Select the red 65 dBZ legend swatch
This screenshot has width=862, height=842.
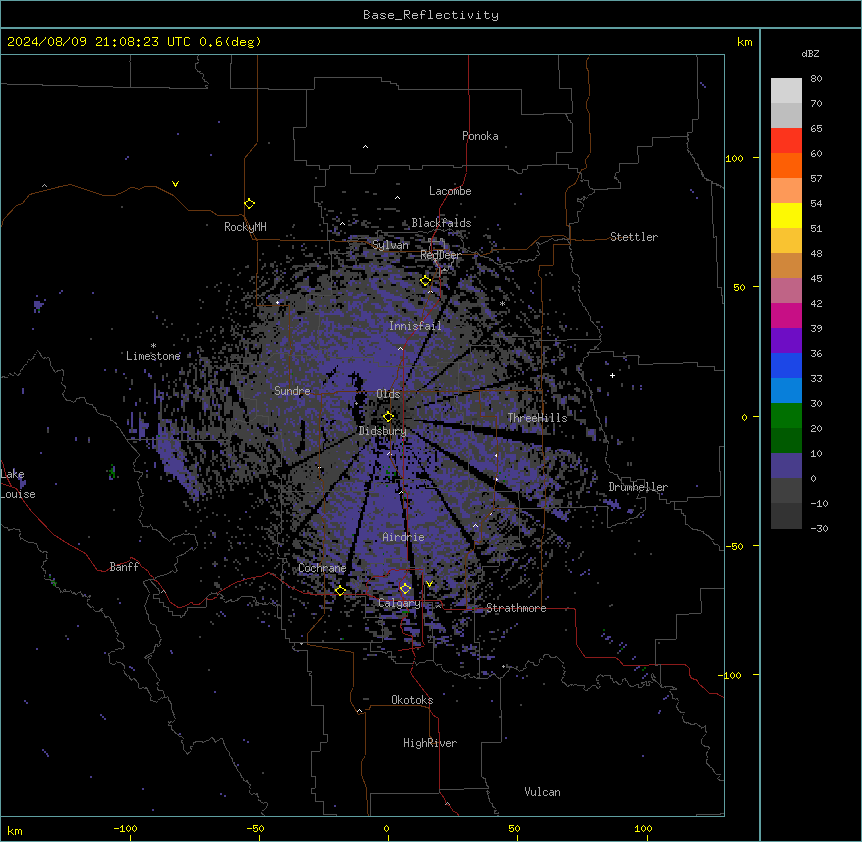pos(786,141)
